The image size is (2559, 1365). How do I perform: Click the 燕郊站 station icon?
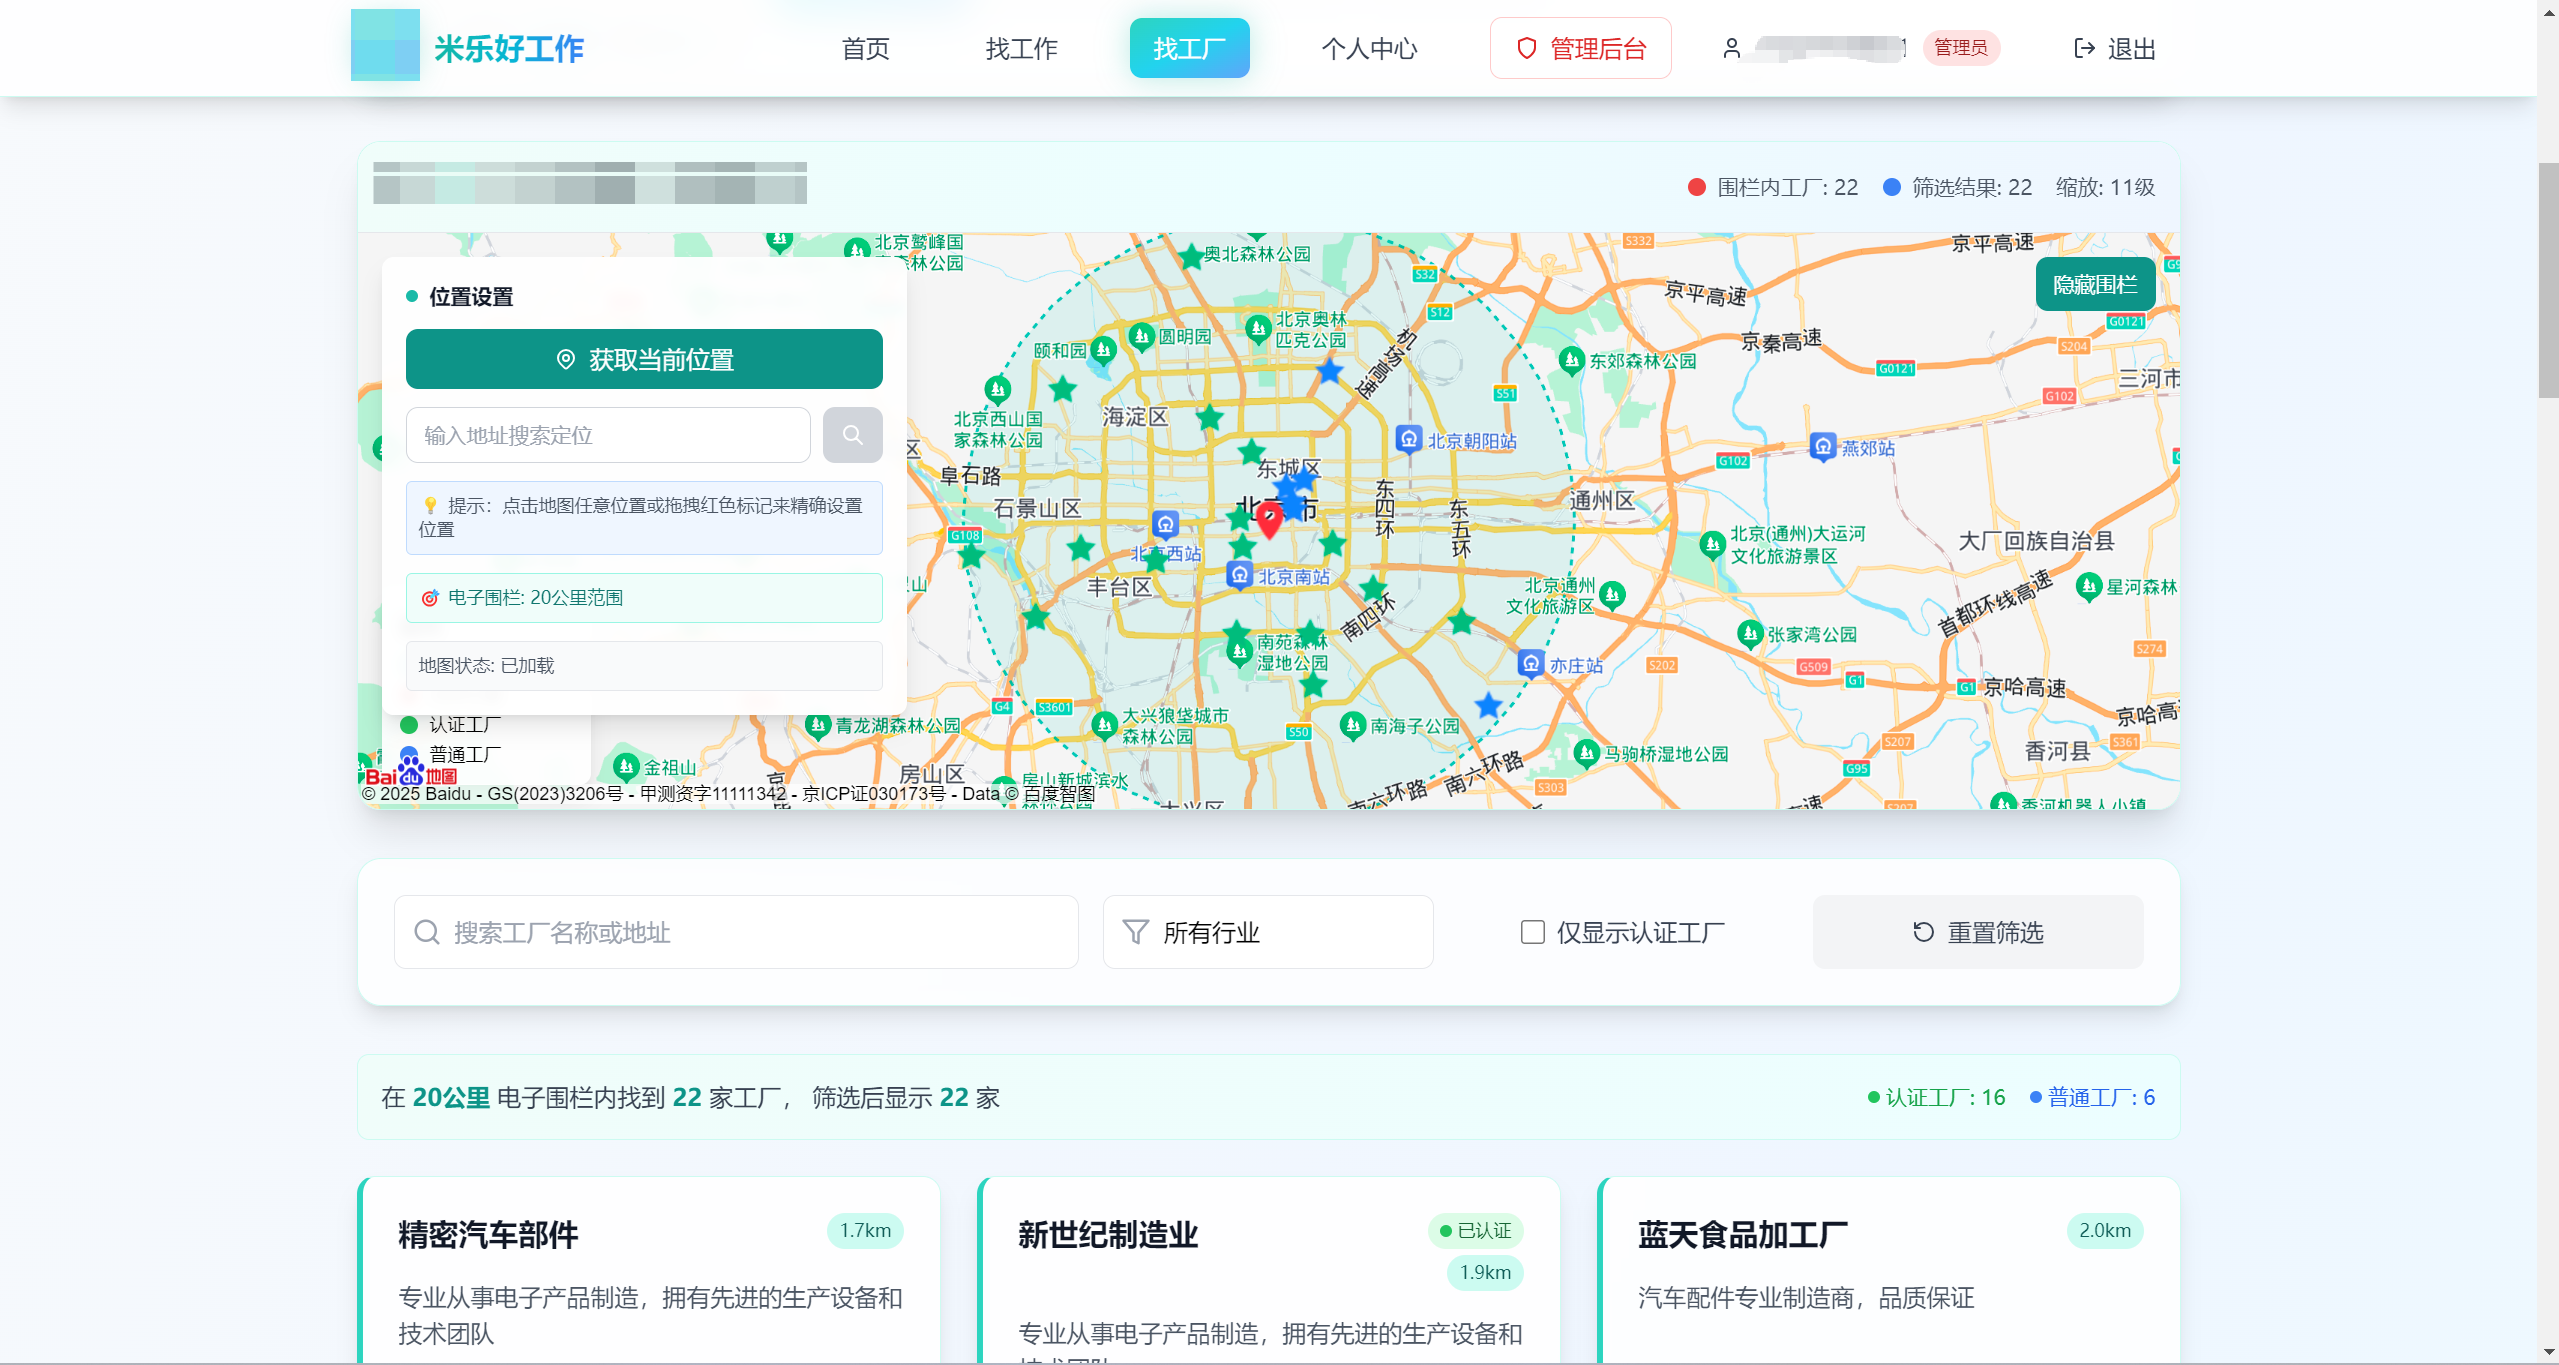click(1823, 446)
